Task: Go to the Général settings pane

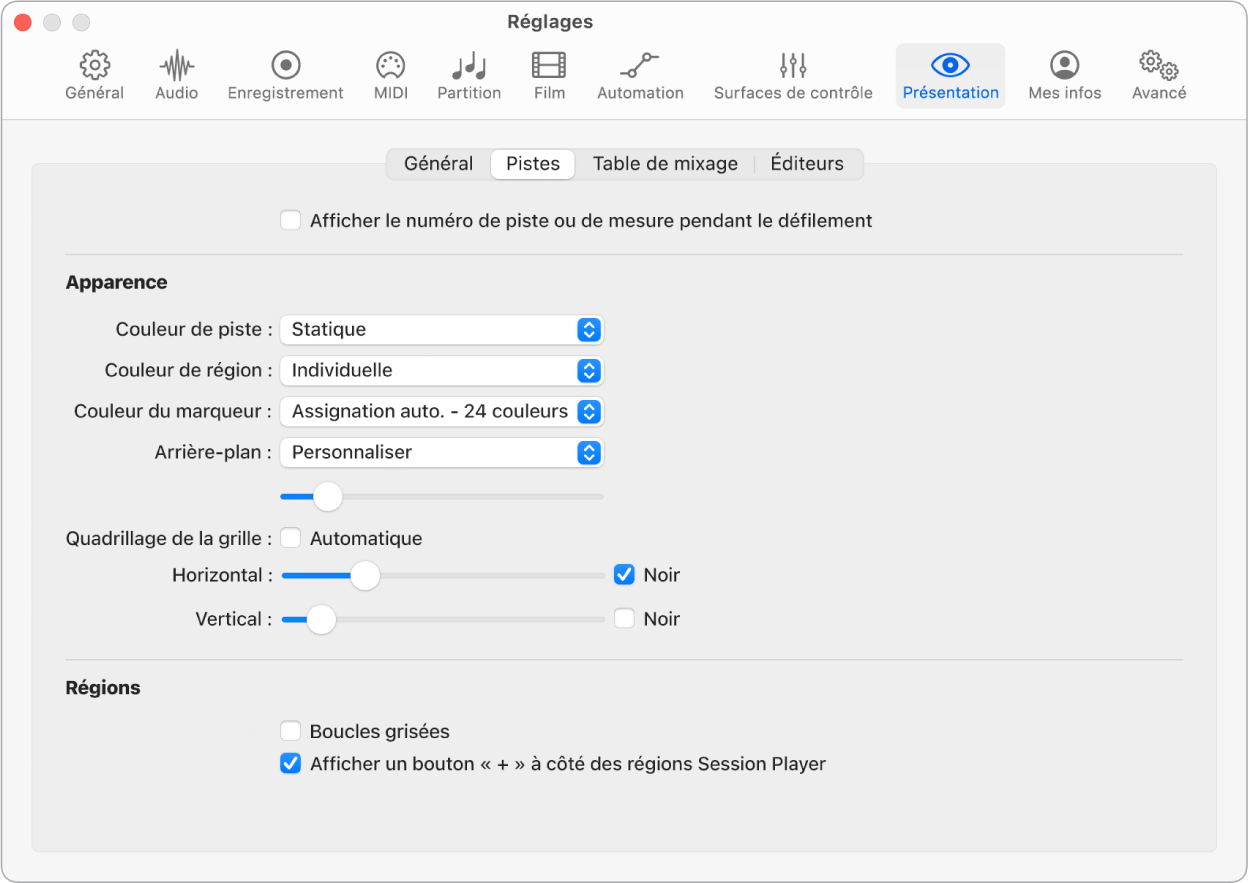Action: click(95, 76)
